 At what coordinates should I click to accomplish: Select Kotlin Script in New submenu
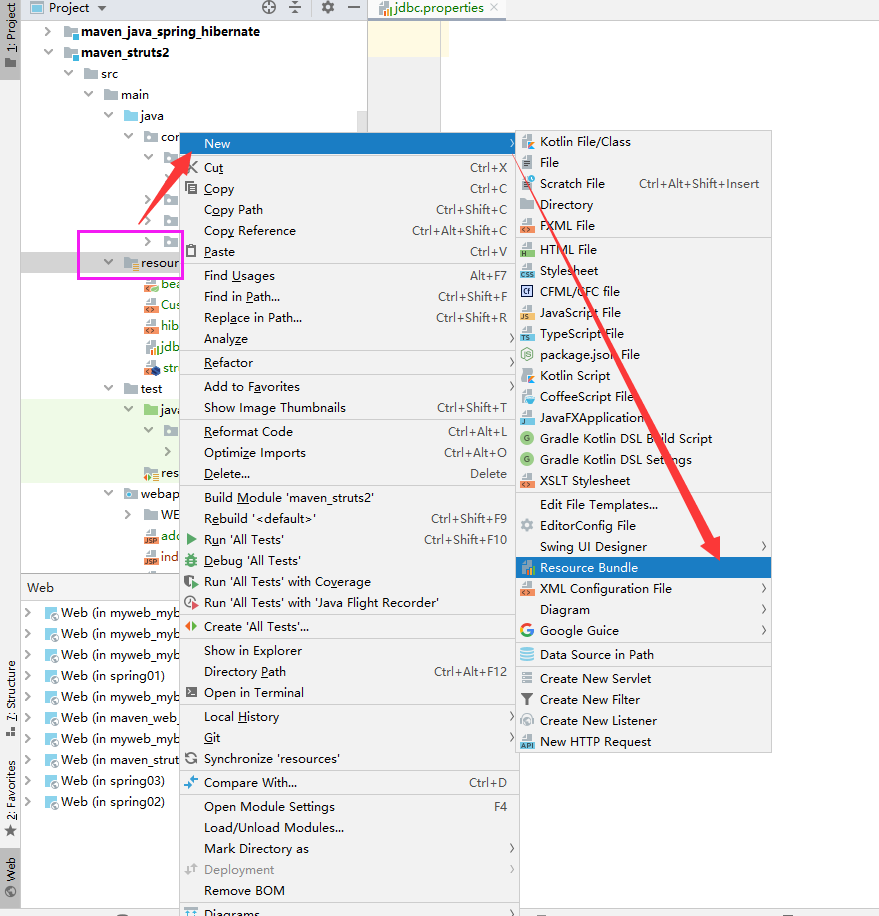[644, 376]
